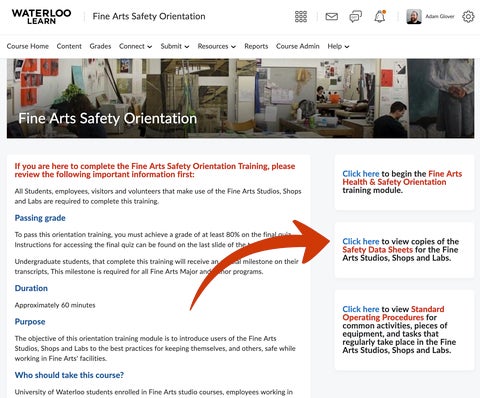Expand the Submit dropdown menu

(175, 46)
